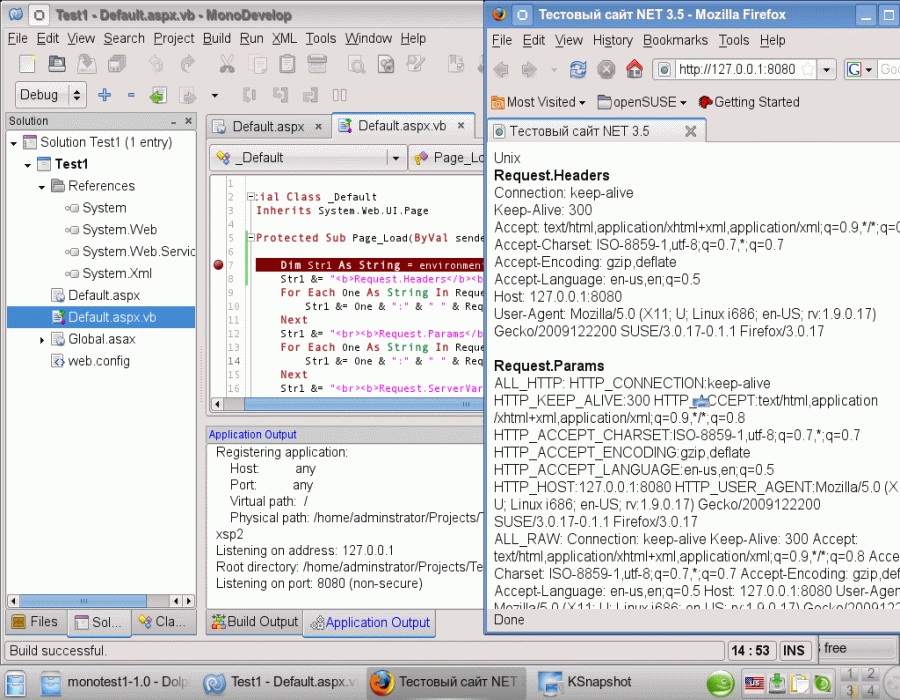
Task: Click blue plus zoom-in icon
Action: [104, 95]
